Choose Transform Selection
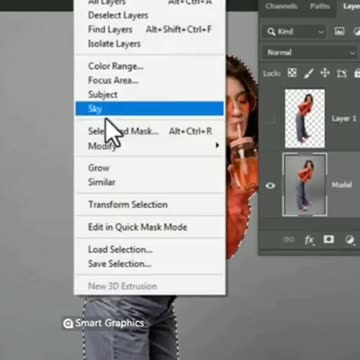Screen dimensions: 360x360 [150, 204]
